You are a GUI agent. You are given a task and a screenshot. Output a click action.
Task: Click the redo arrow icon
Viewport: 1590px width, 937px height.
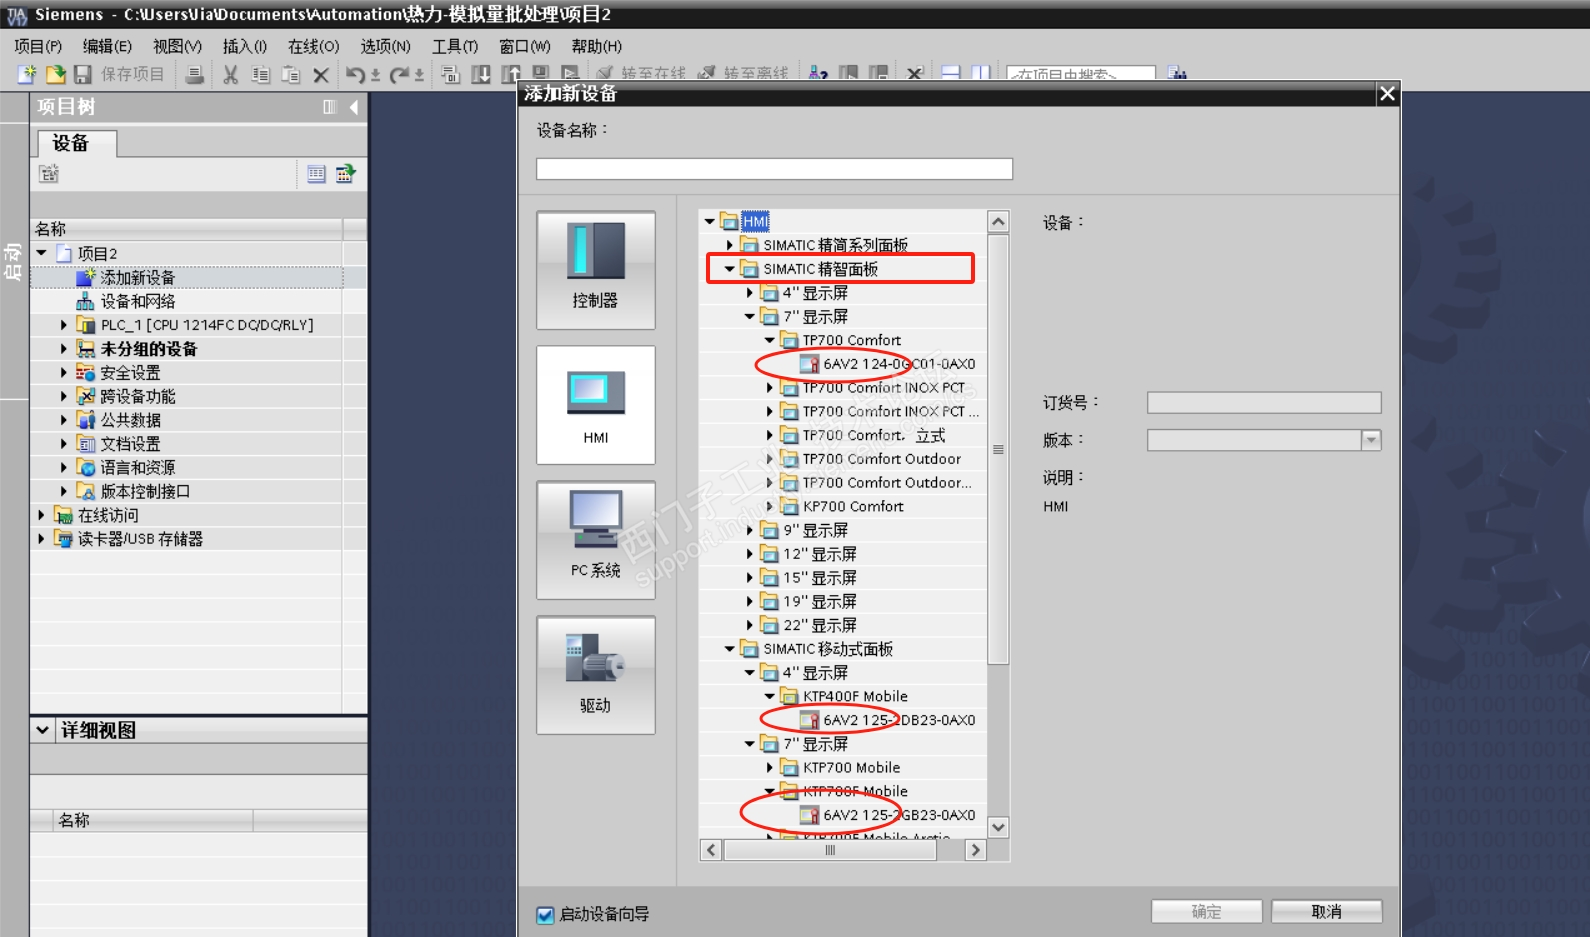tap(399, 74)
